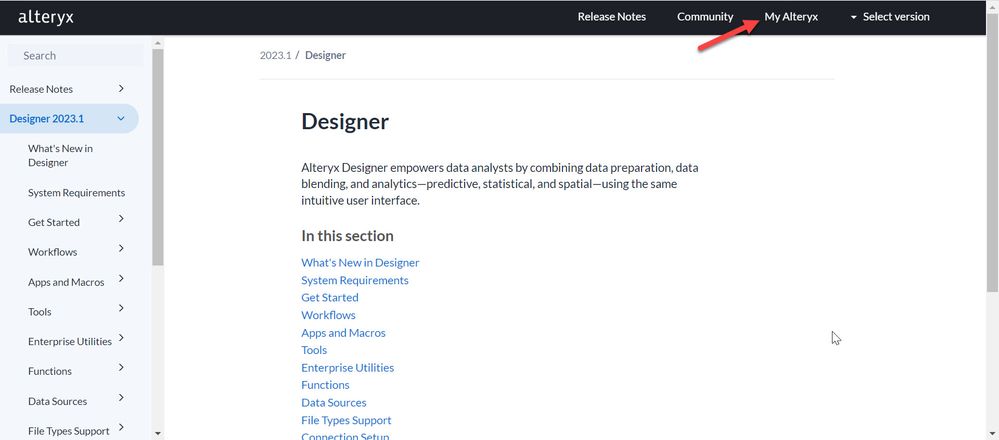Expand Tools chevron in sidebar
Screen dimensions: 999x440
[x=121, y=308]
